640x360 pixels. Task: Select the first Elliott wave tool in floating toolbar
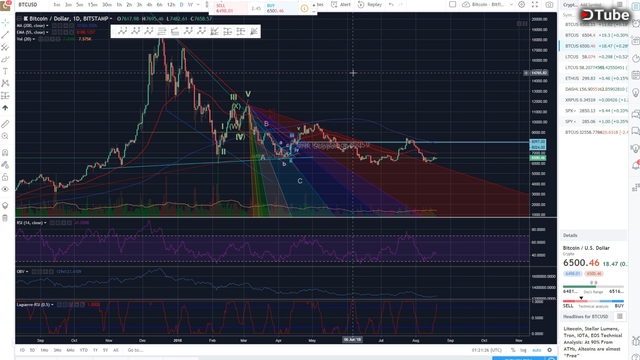click(x=122, y=31)
